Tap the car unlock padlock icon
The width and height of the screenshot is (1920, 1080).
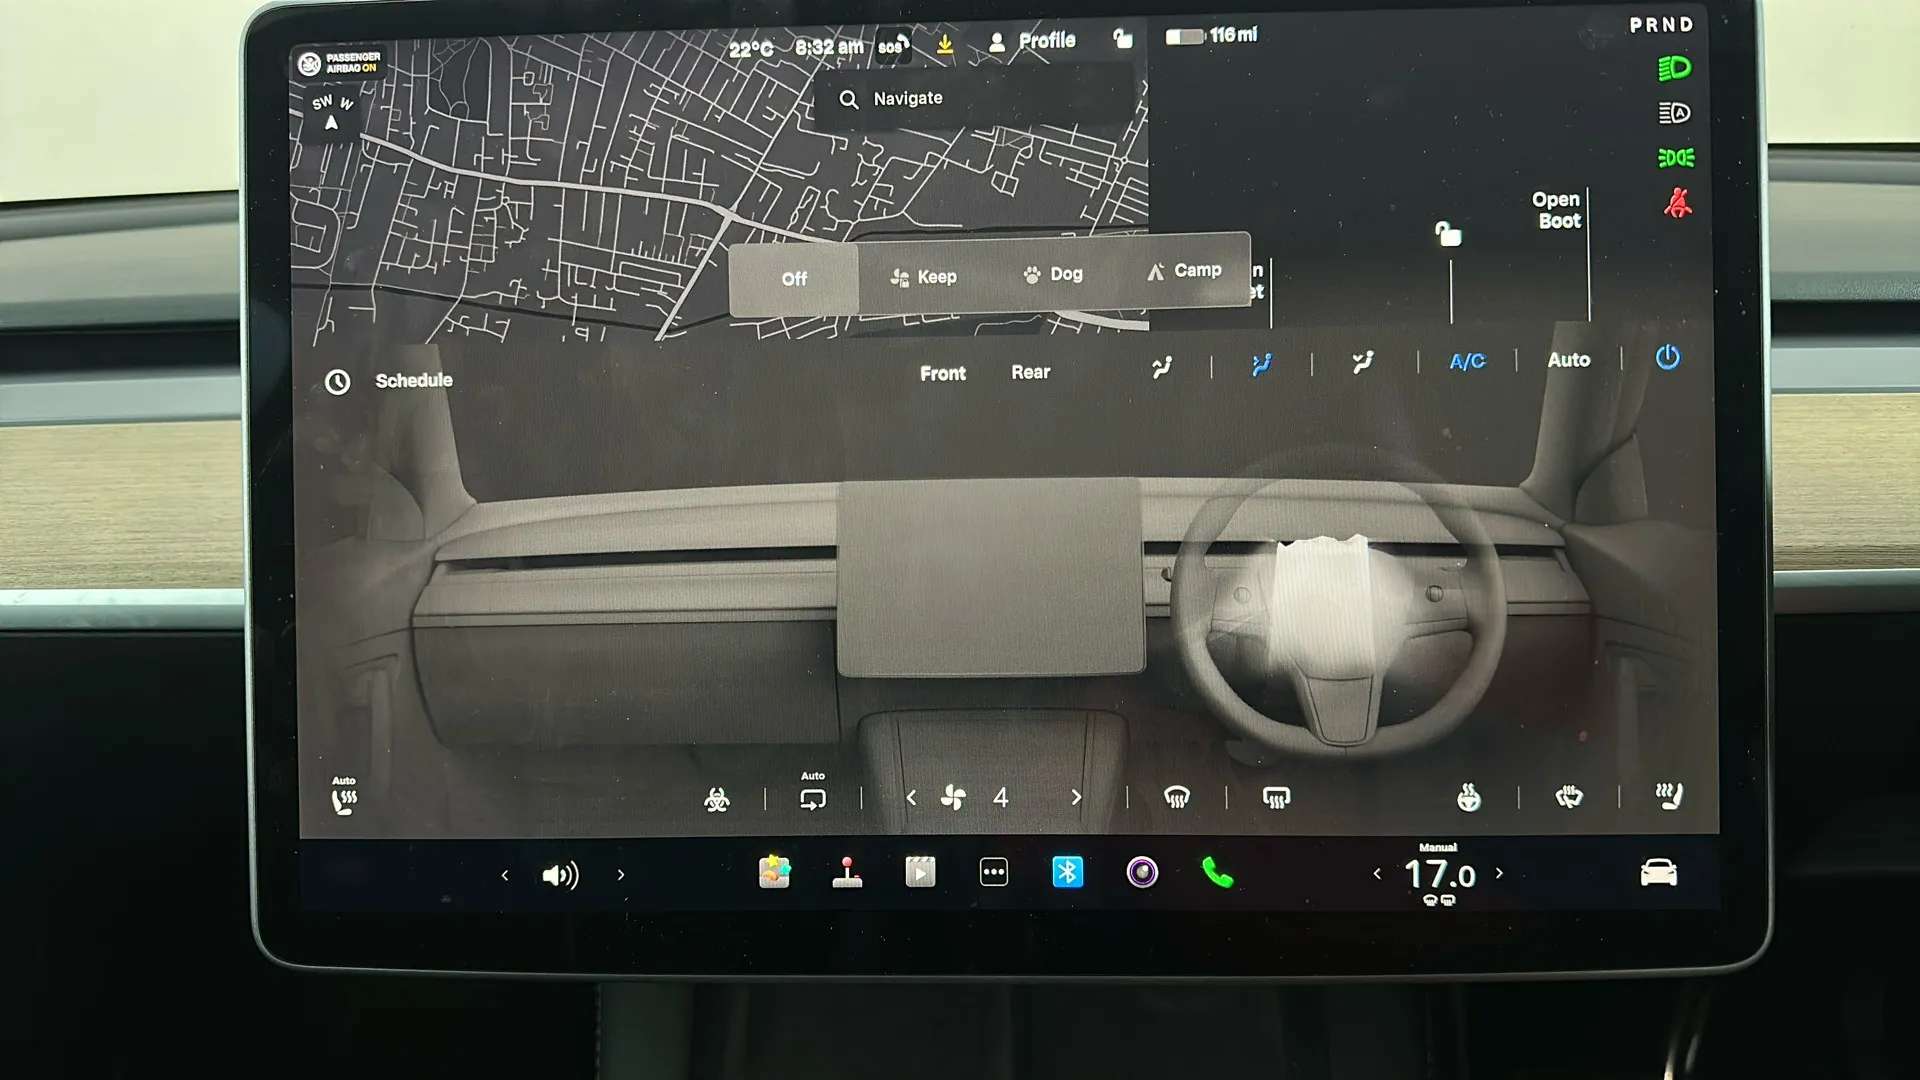1447,234
